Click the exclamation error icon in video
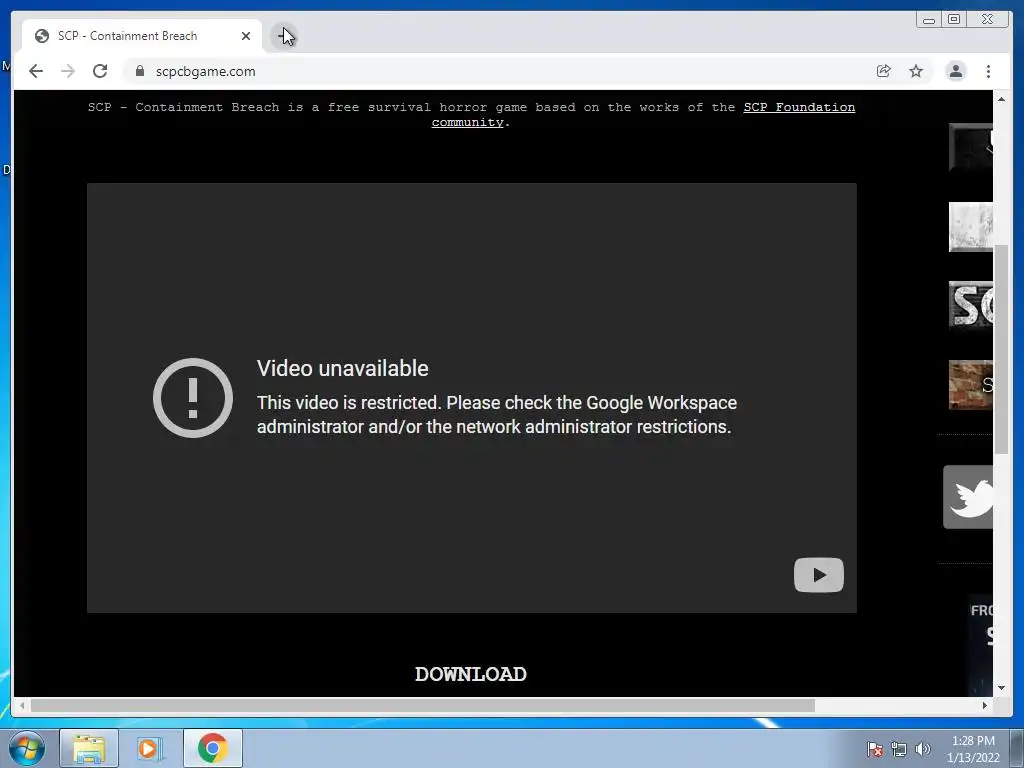The width and height of the screenshot is (1024, 768). click(193, 398)
